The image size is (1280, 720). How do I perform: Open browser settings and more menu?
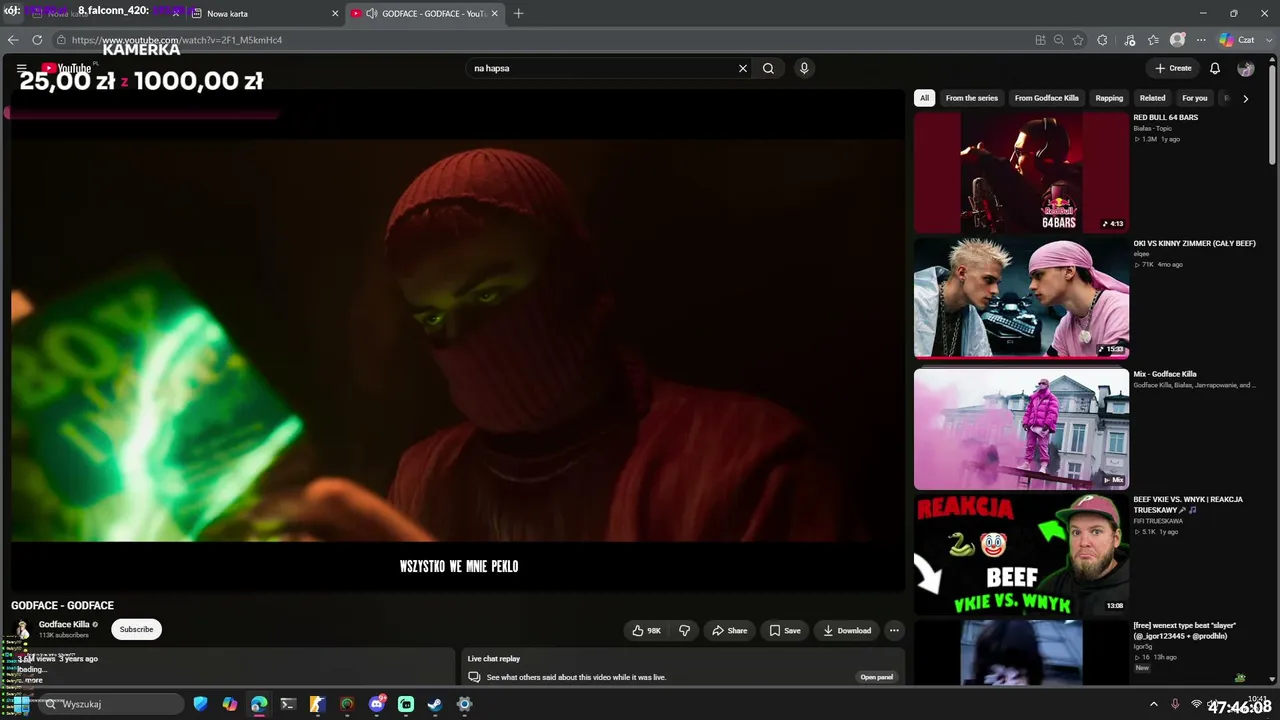click(x=1201, y=40)
